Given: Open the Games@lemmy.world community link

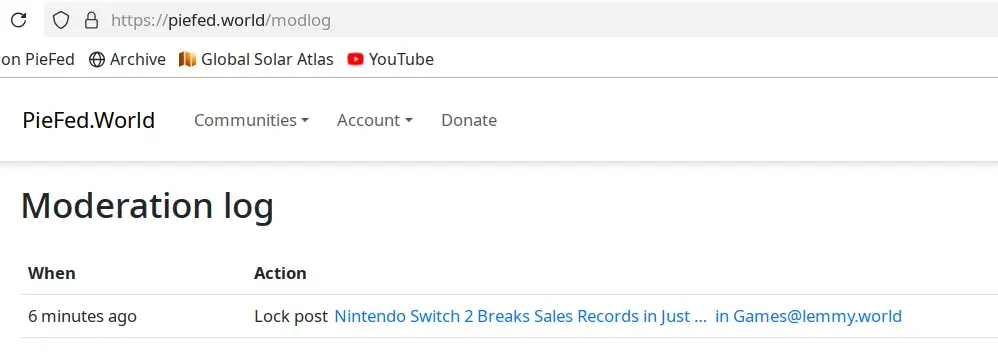Looking at the screenshot, I should [x=808, y=316].
